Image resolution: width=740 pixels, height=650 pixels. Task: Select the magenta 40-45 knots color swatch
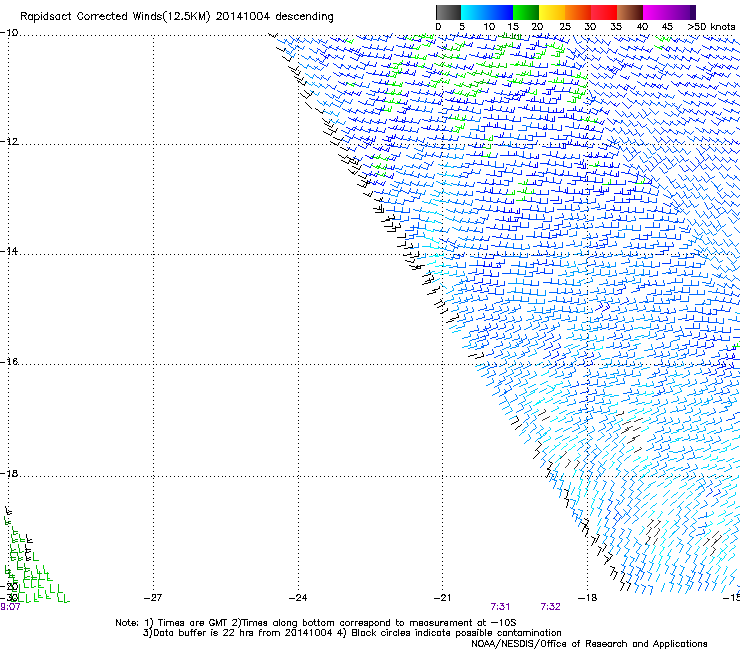tap(656, 12)
